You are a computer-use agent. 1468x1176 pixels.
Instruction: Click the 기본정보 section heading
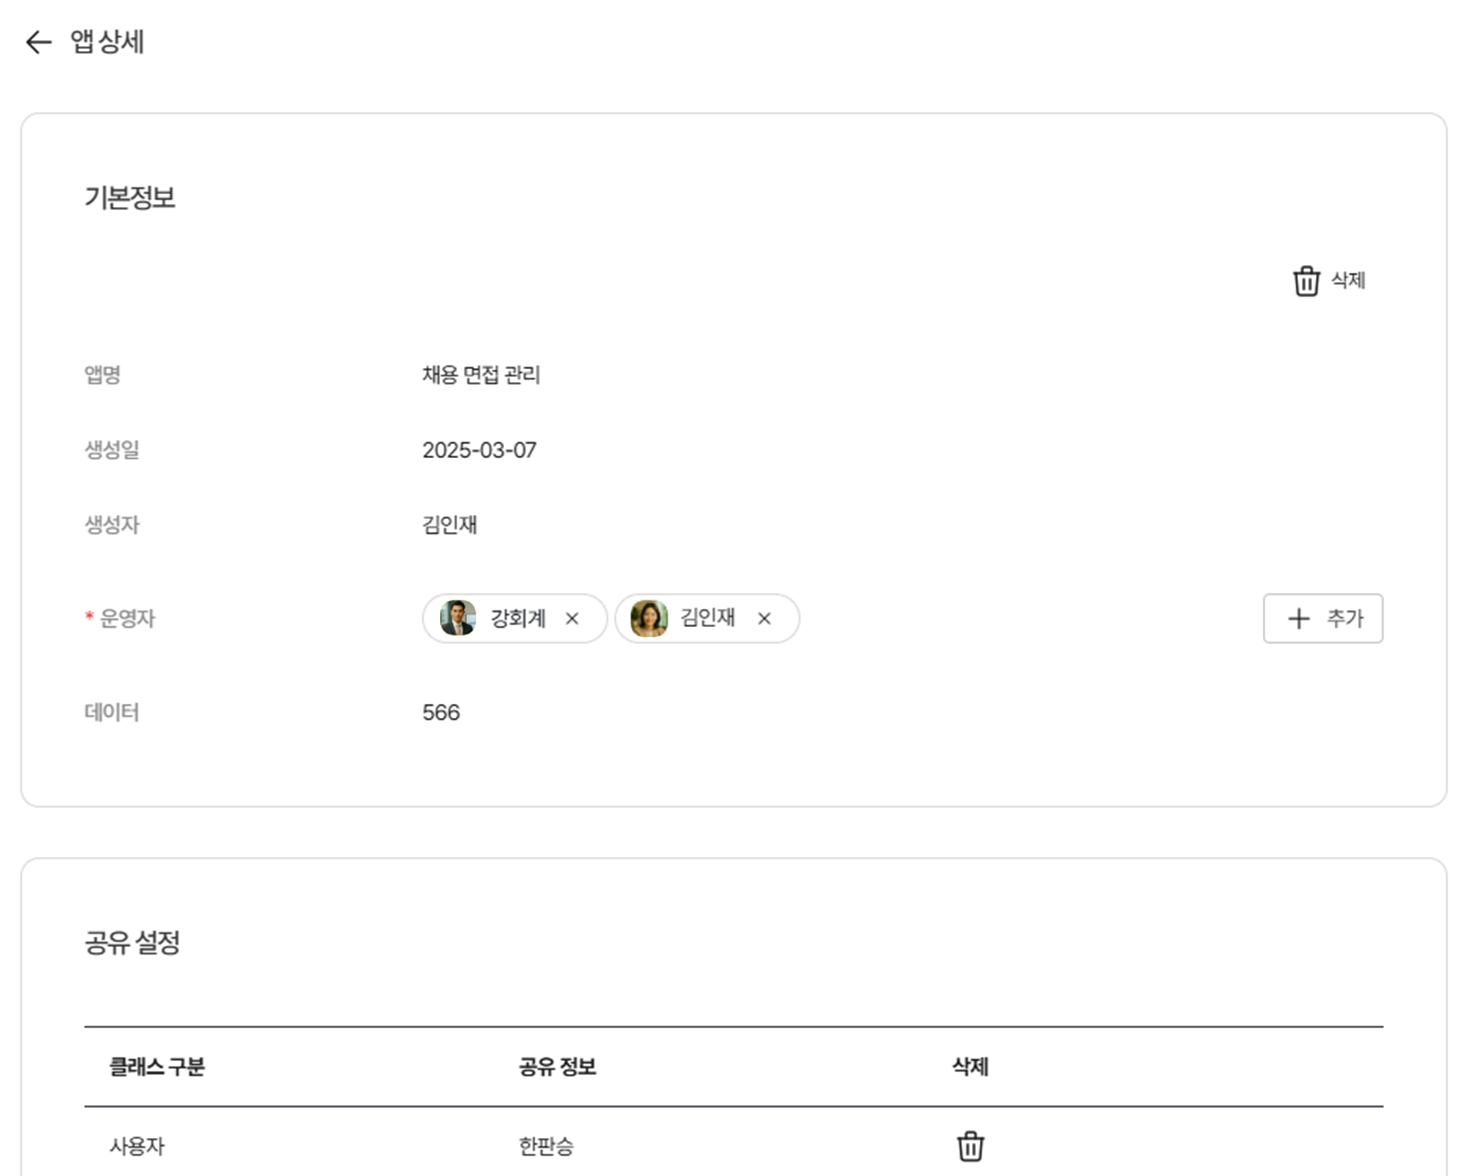[x=130, y=198]
